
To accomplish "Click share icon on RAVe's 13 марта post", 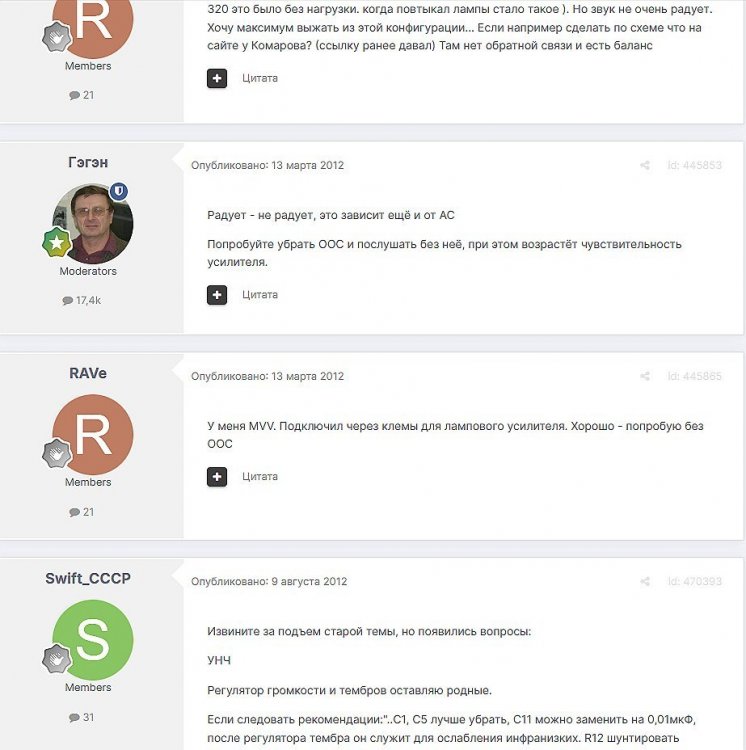I will click(645, 376).
